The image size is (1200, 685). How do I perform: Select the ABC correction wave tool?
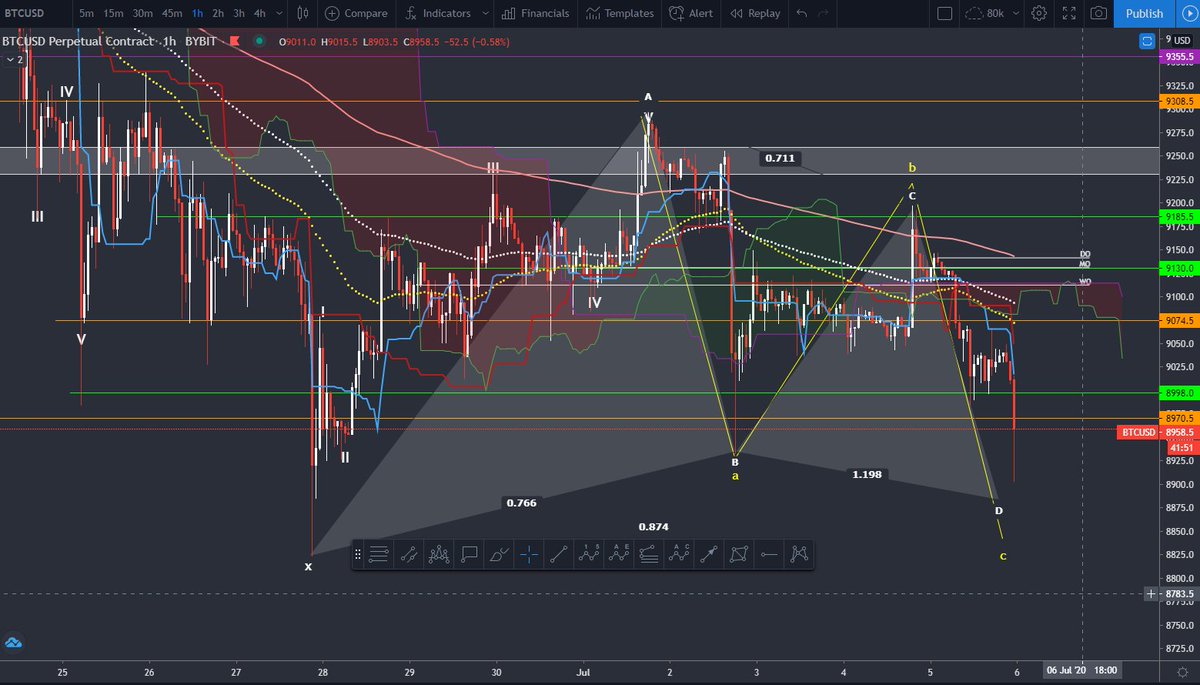pyautogui.click(x=680, y=552)
